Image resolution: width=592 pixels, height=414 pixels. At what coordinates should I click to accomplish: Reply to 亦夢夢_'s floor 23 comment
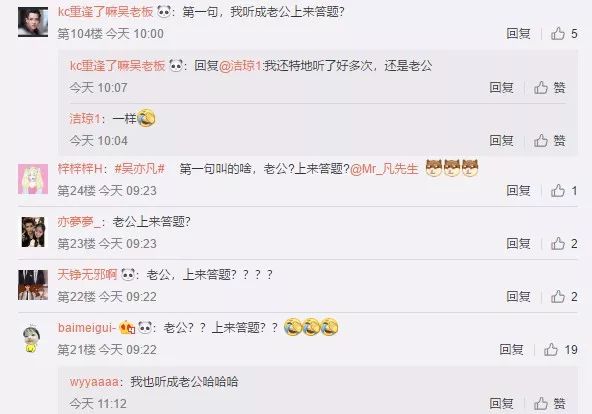click(518, 243)
